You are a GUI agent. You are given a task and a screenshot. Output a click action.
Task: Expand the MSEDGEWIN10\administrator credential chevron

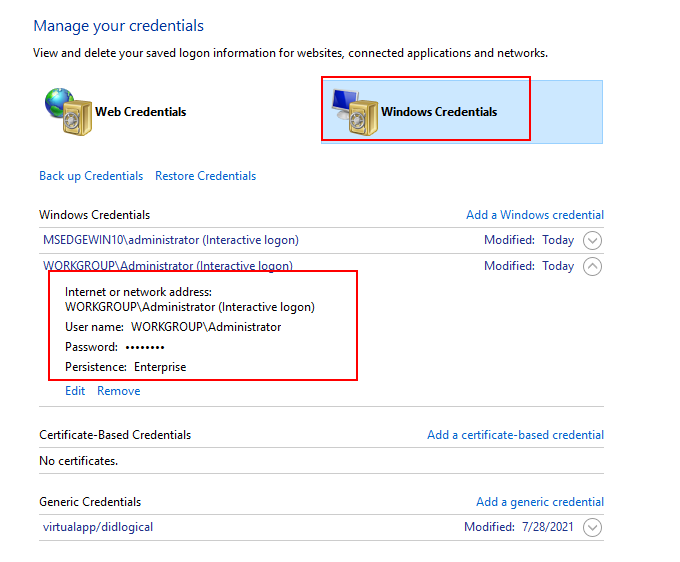pos(592,240)
